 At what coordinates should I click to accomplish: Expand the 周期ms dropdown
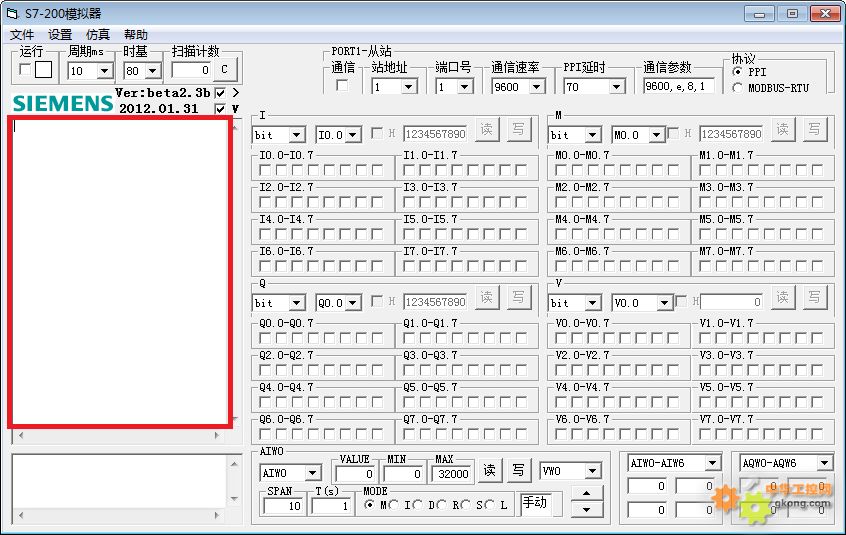pos(105,71)
